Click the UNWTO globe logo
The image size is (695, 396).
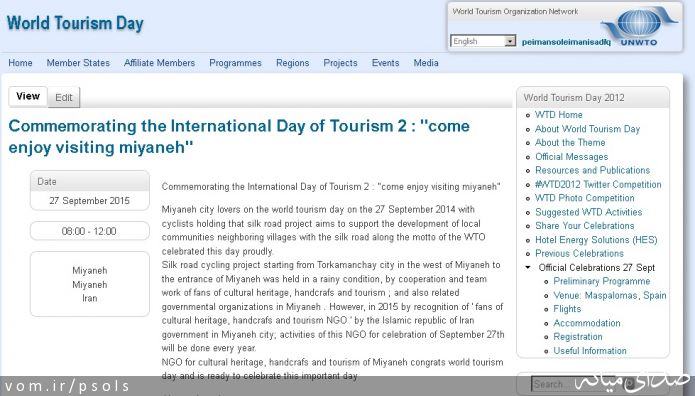pos(639,27)
